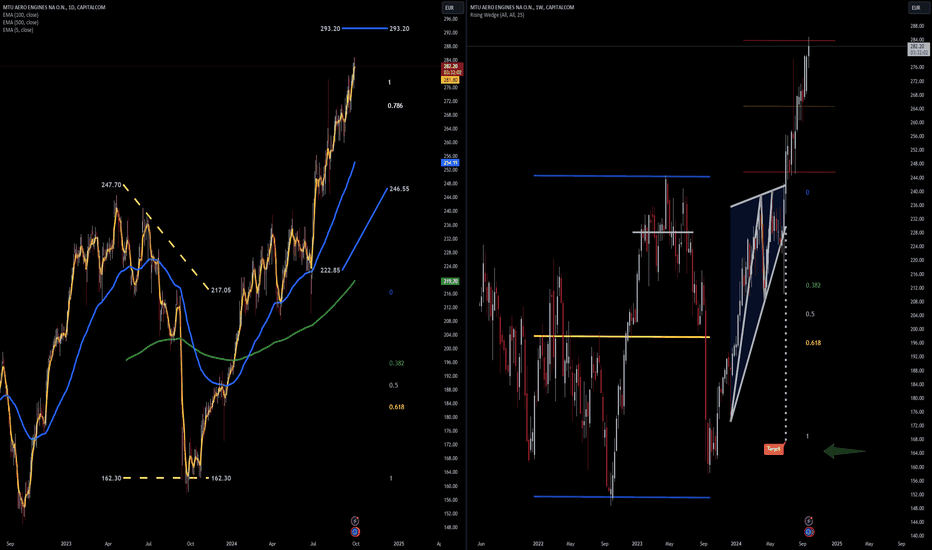Click the orange 0.618 Fibonacci level on daily chart
Image resolution: width=932 pixels, height=550 pixels.
point(396,407)
